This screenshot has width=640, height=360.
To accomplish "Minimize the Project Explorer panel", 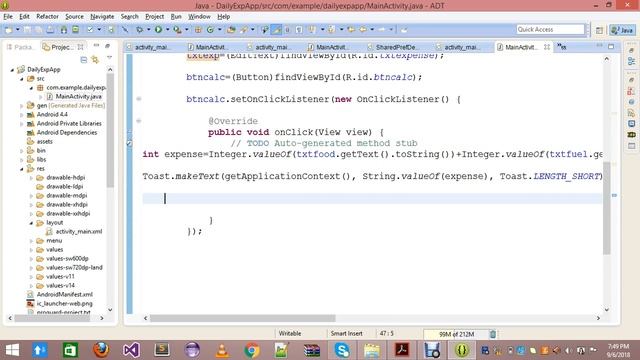I will pos(96,45).
